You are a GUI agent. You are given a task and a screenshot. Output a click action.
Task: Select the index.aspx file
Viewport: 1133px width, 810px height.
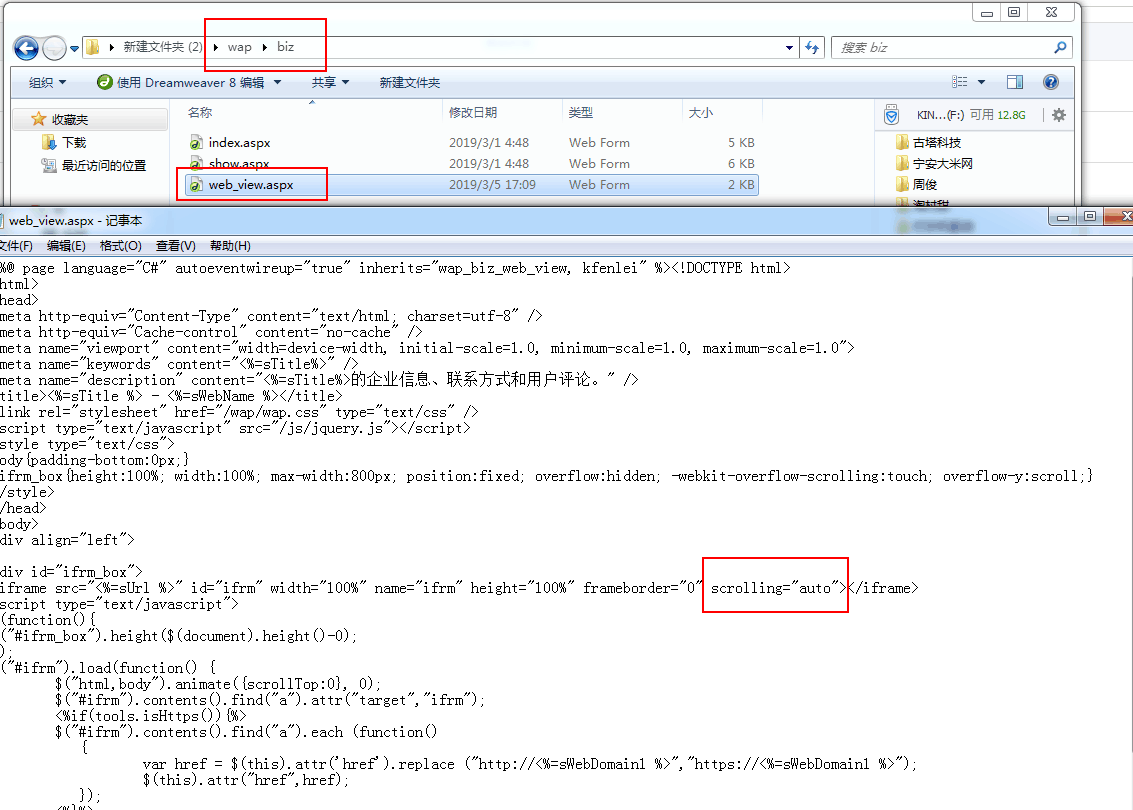click(239, 143)
